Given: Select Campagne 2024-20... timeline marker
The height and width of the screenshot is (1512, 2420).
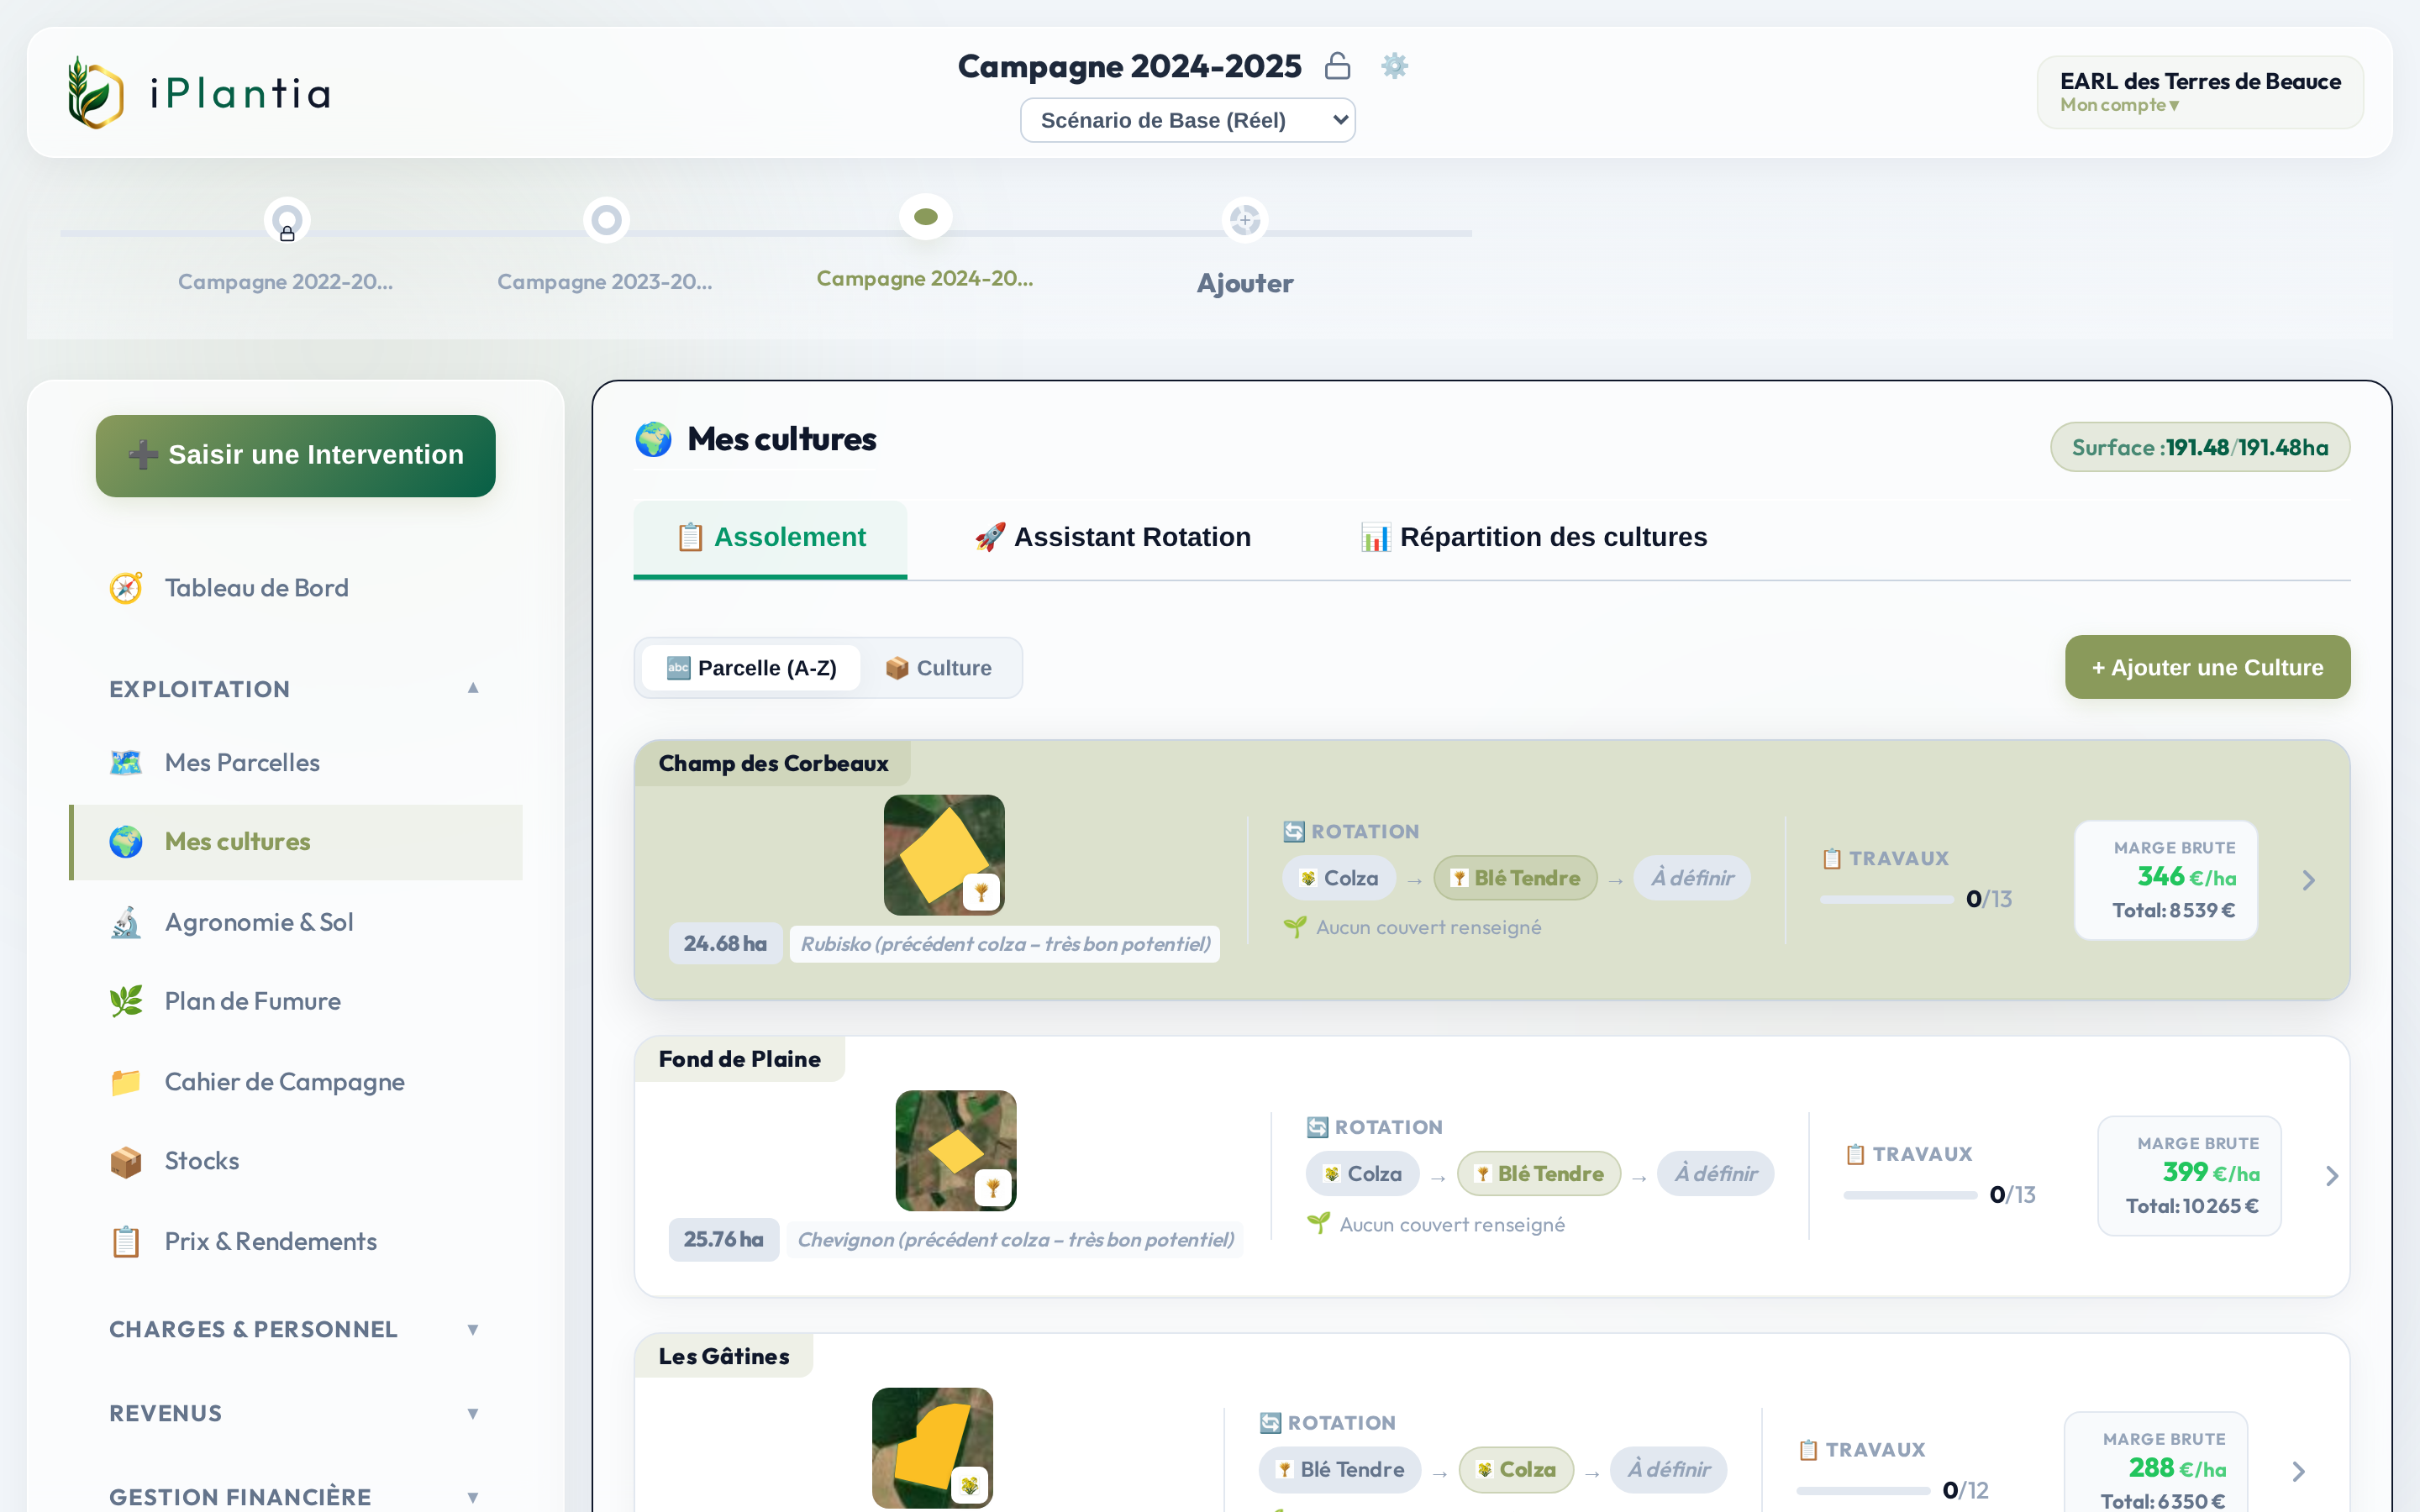Looking at the screenshot, I should (926, 217).
